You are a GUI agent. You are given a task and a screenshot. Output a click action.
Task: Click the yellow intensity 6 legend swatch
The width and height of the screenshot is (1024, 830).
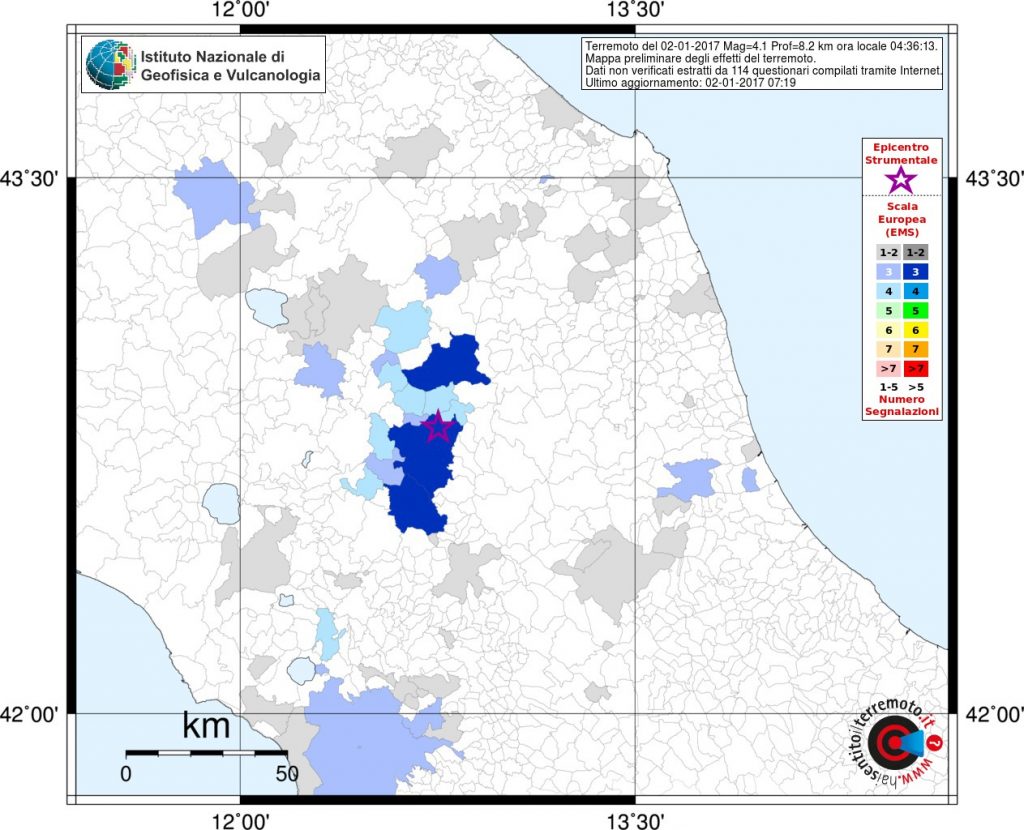(917, 330)
